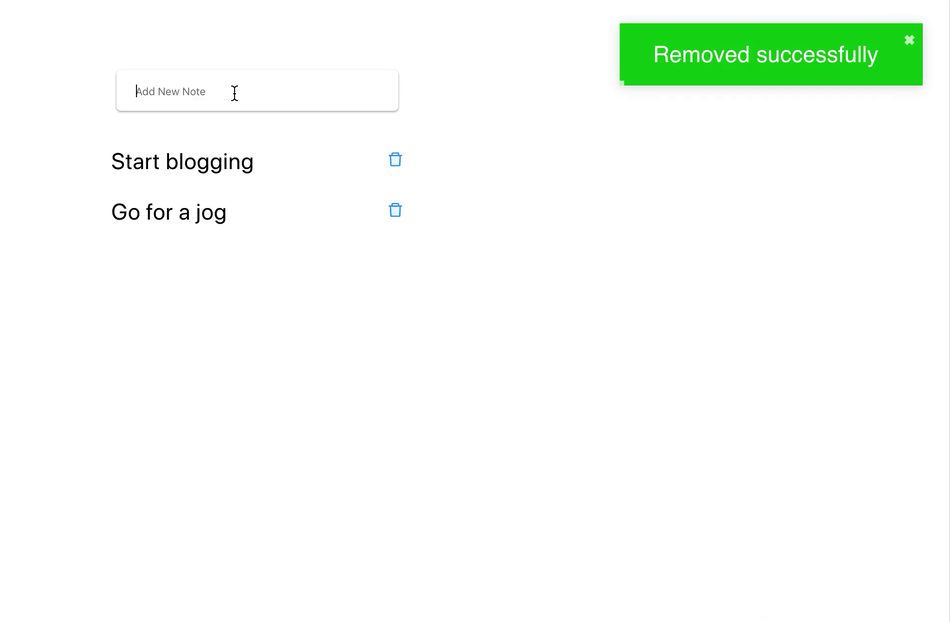Click the Add New Note placeholder text
The width and height of the screenshot is (950, 622).
171,91
